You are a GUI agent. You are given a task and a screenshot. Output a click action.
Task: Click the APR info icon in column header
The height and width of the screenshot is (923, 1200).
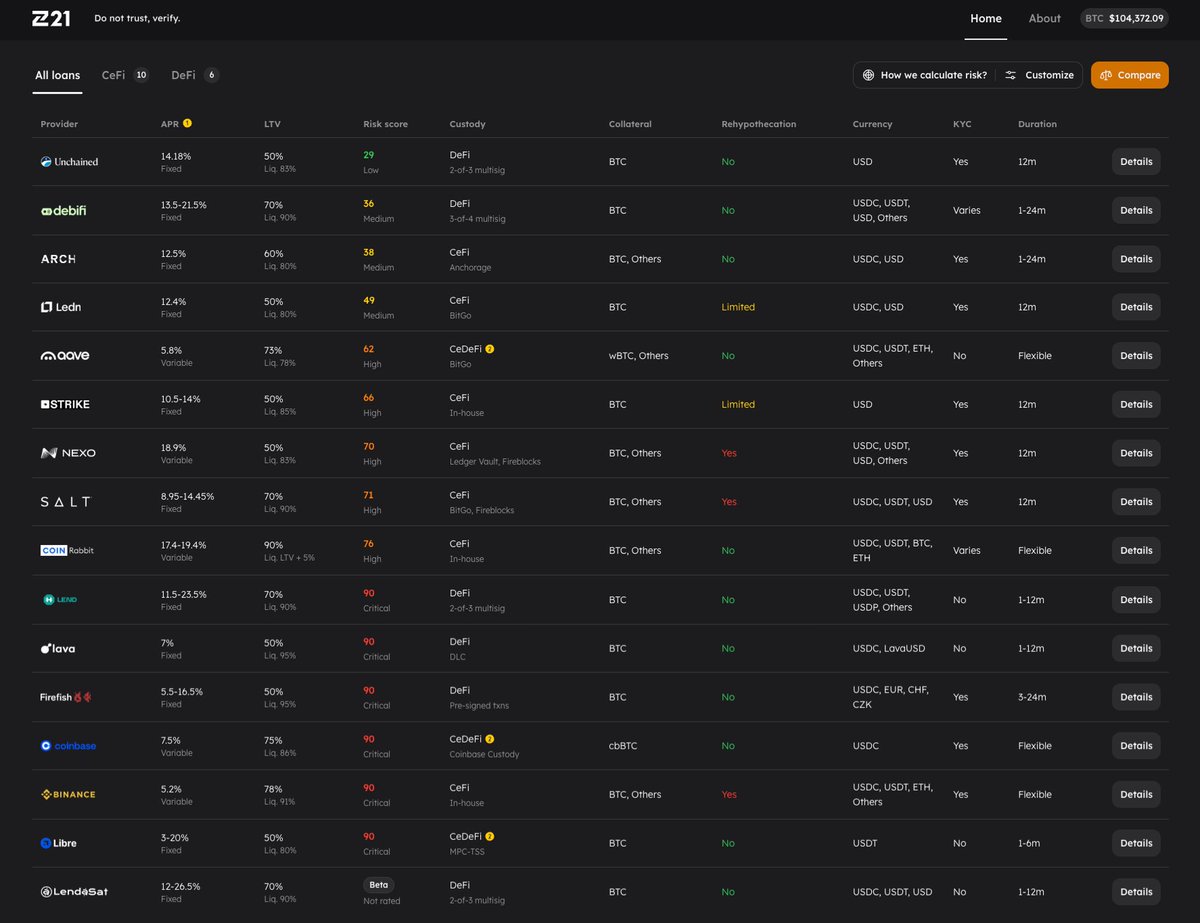187,123
